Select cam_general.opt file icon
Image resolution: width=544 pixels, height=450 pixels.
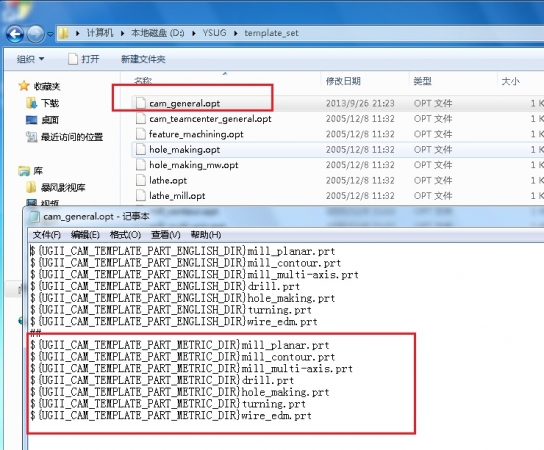(141, 103)
